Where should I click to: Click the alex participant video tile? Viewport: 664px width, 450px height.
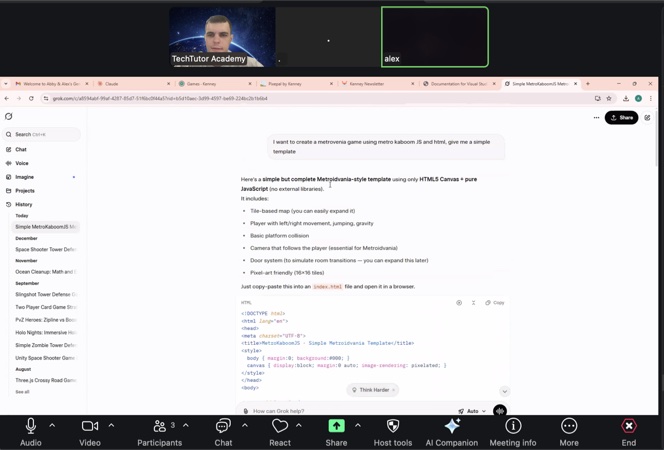tap(434, 37)
